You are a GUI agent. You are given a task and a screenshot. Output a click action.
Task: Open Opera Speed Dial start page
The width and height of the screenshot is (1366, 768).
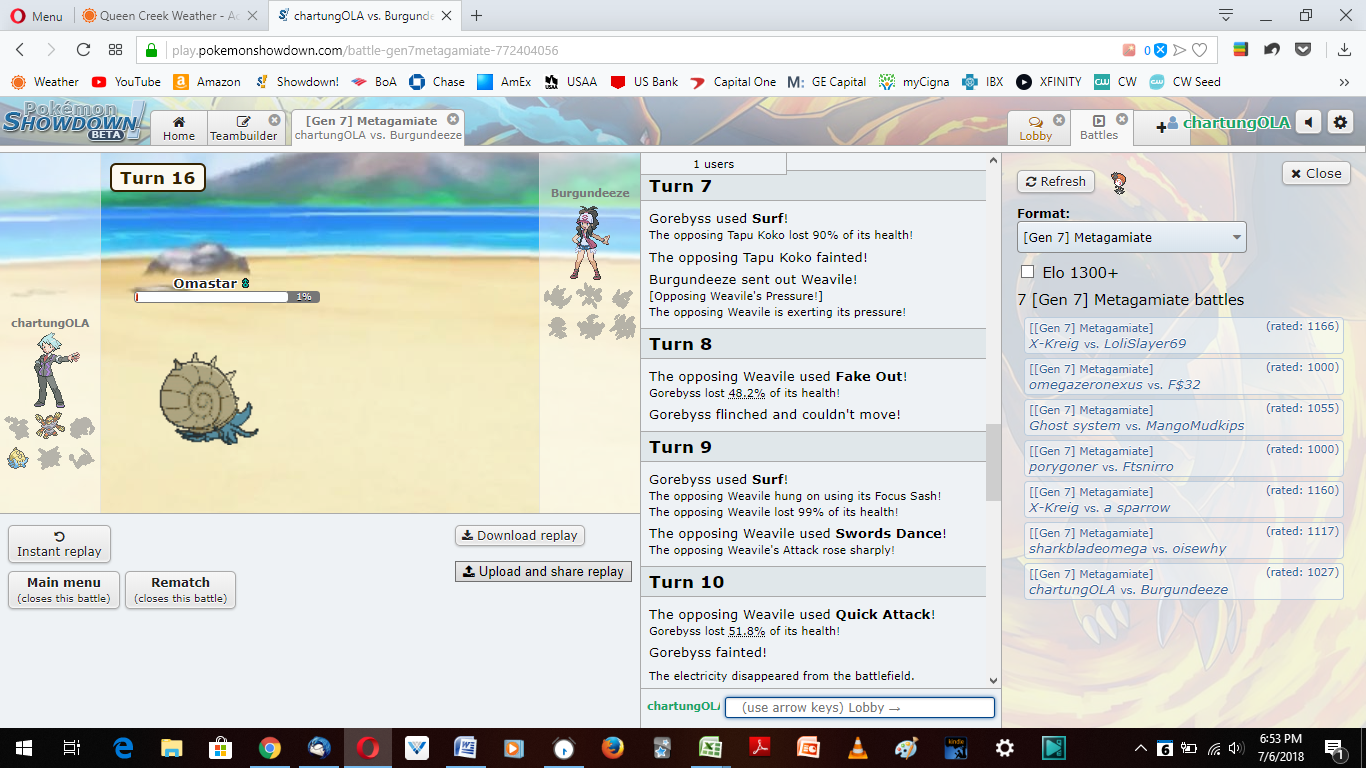[x=115, y=50]
